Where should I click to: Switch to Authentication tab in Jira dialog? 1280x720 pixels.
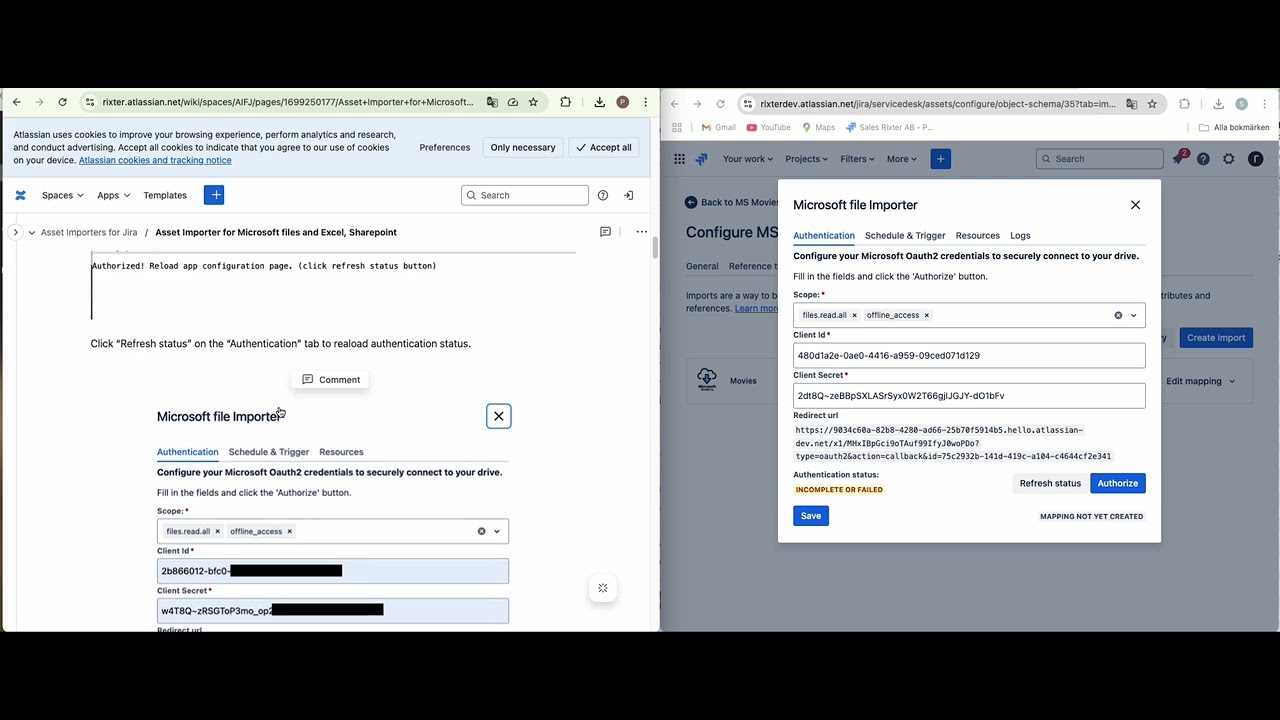pyautogui.click(x=824, y=236)
